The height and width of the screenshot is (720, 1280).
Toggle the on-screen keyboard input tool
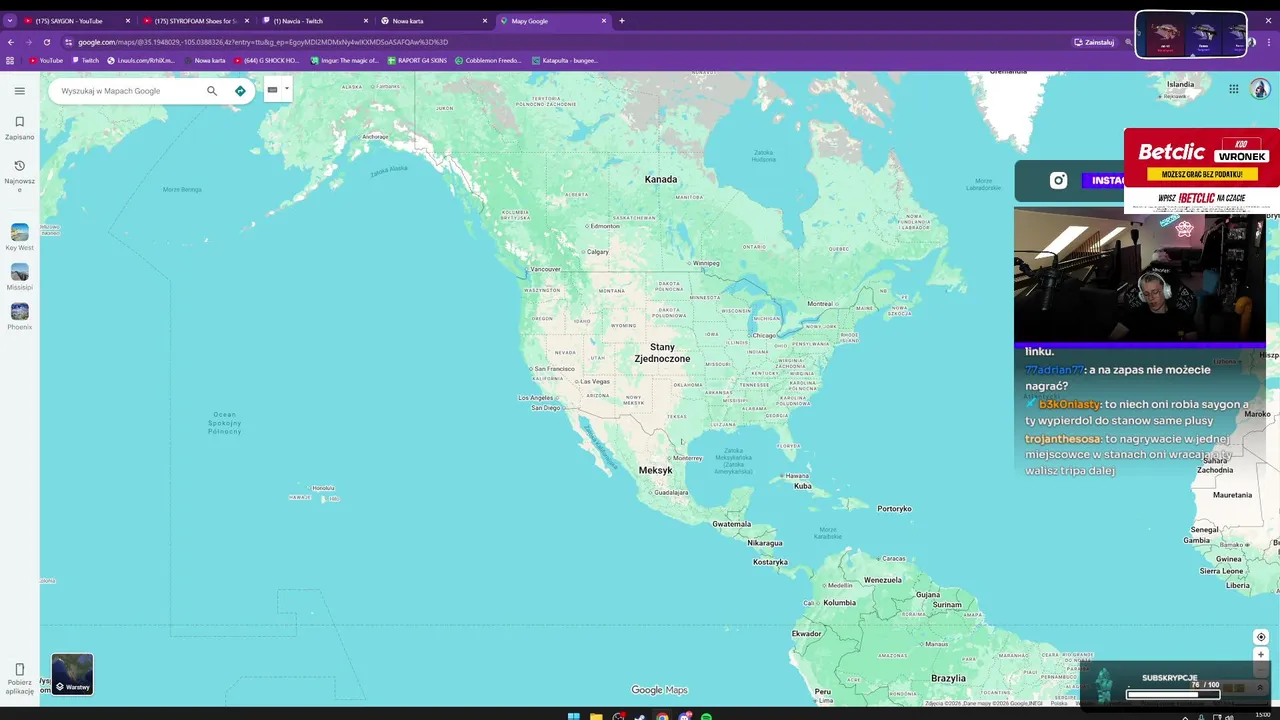[x=272, y=90]
